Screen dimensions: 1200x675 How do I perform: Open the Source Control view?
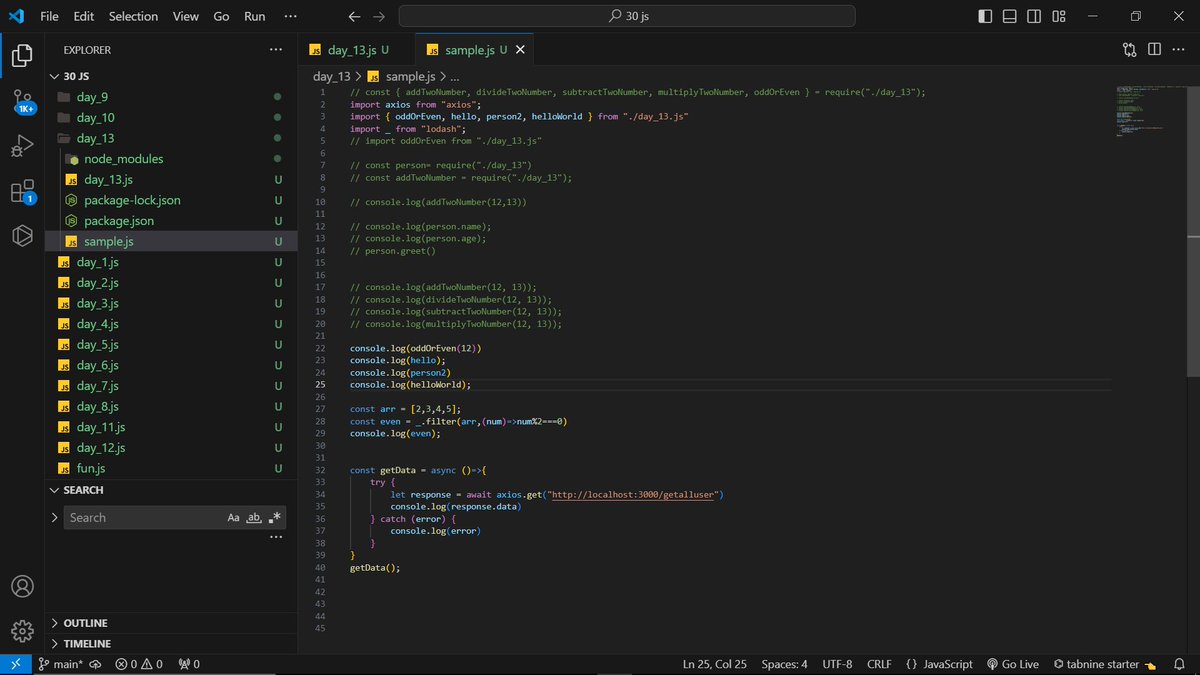click(x=21, y=101)
